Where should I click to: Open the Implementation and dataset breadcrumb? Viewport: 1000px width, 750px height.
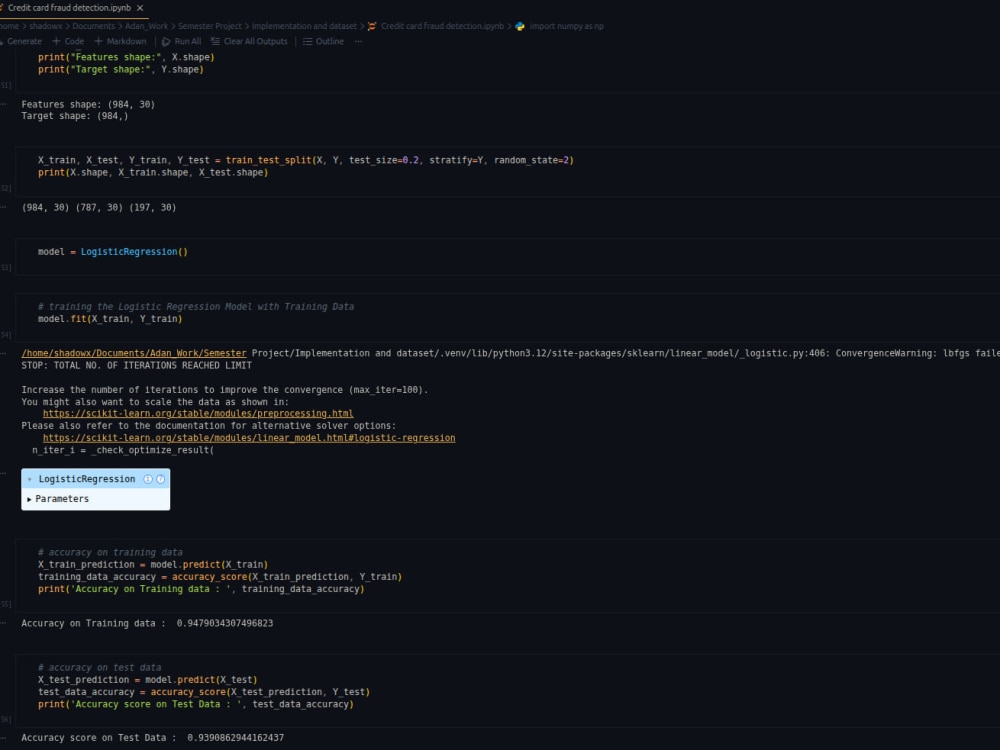(304, 26)
